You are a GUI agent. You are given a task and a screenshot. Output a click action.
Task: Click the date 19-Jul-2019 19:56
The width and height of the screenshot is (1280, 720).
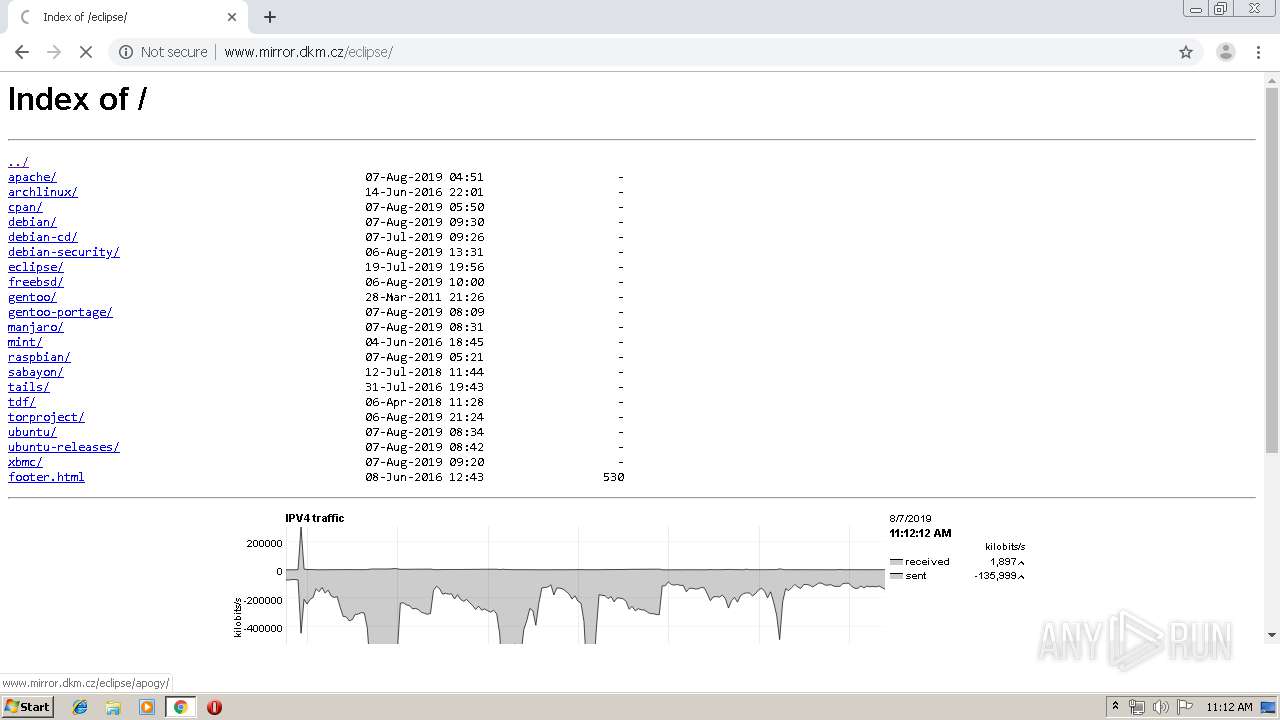(x=424, y=267)
